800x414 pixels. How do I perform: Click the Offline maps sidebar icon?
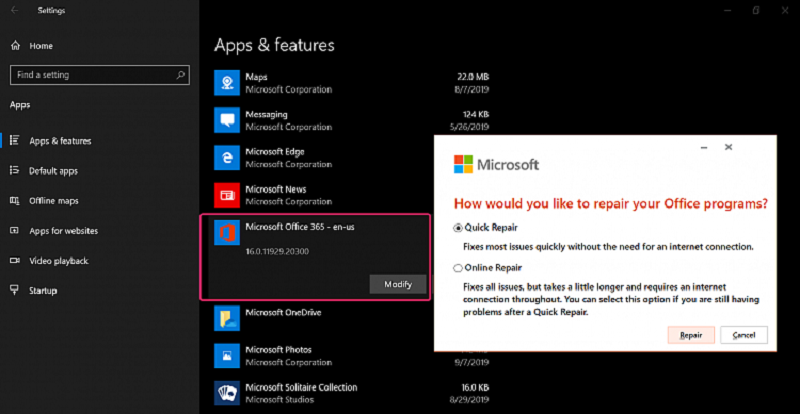coord(15,201)
